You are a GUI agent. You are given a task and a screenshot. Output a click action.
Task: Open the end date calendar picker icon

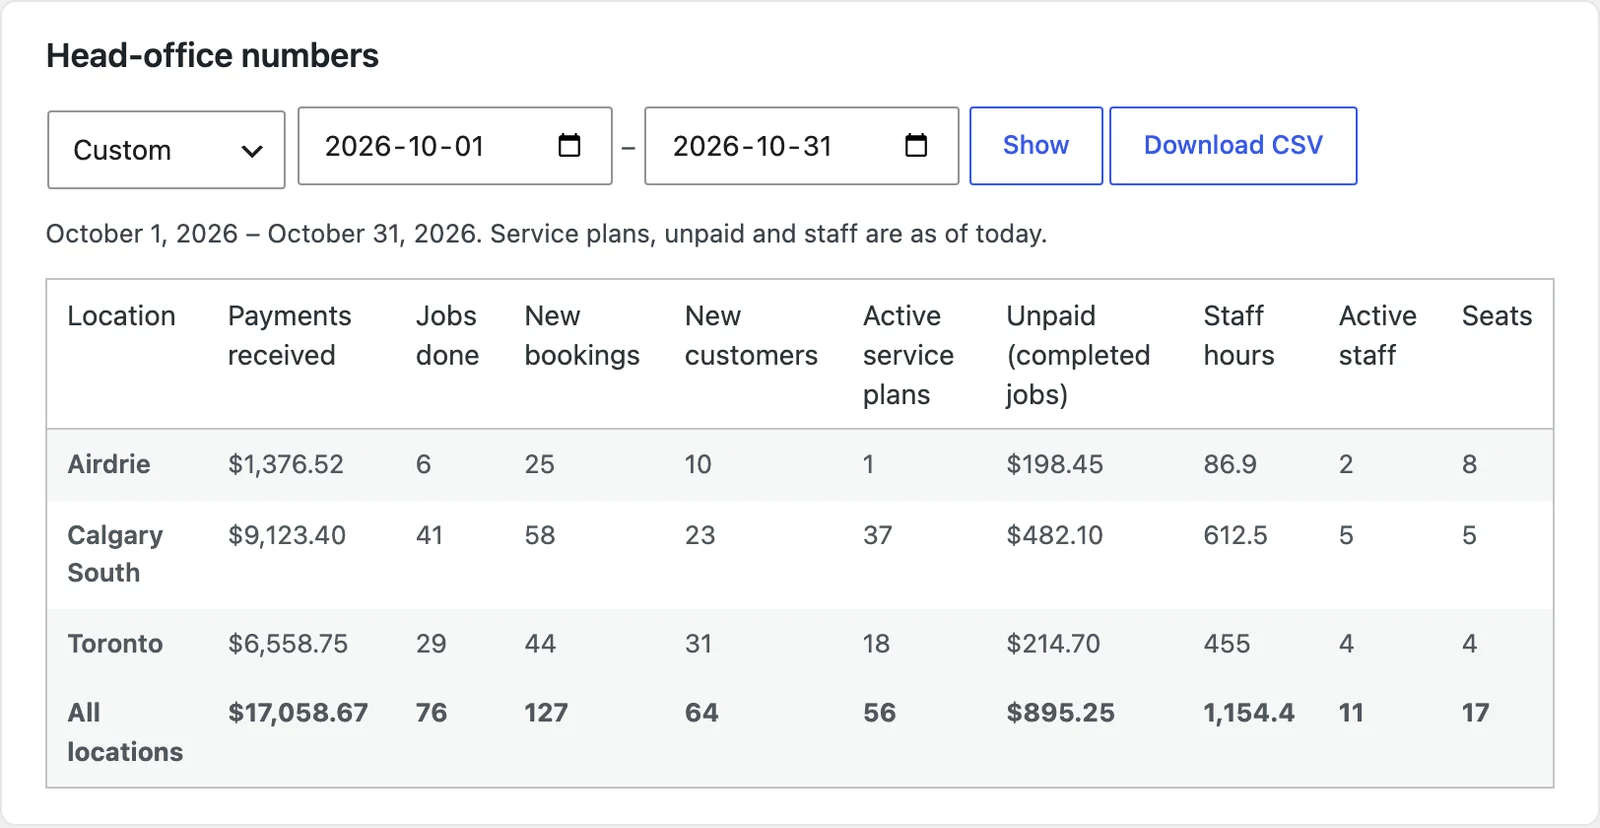point(916,146)
